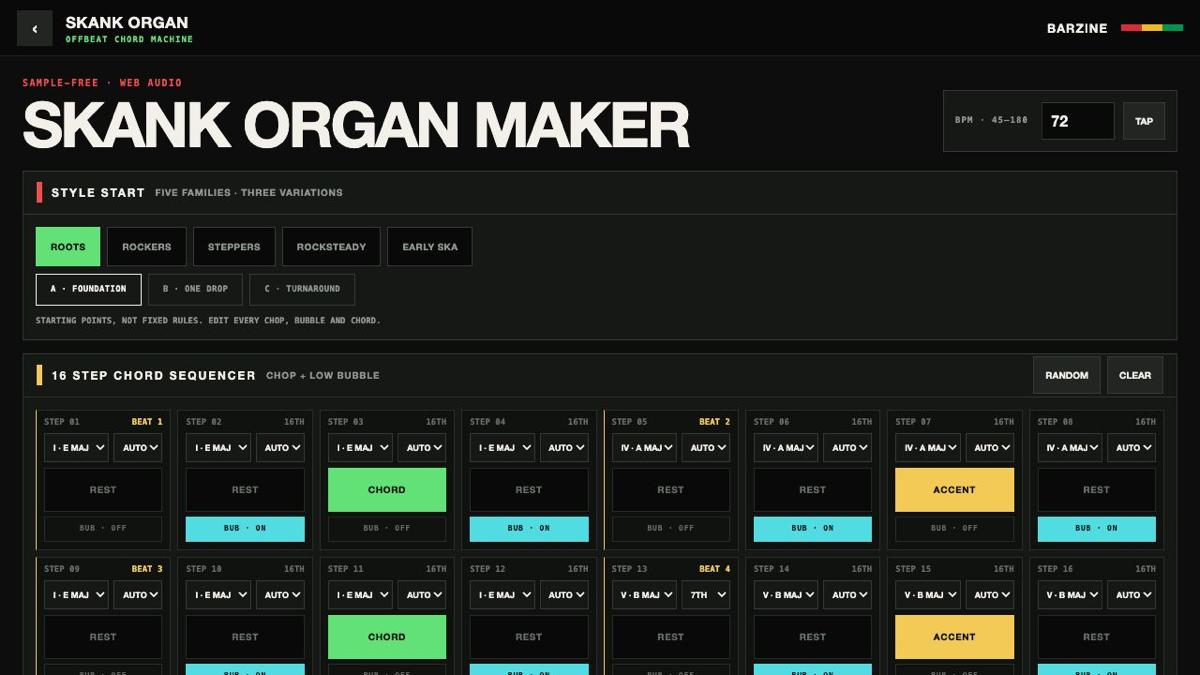The height and width of the screenshot is (675, 1200).
Task: Turn off the Step 02 bubble
Action: coord(245,529)
